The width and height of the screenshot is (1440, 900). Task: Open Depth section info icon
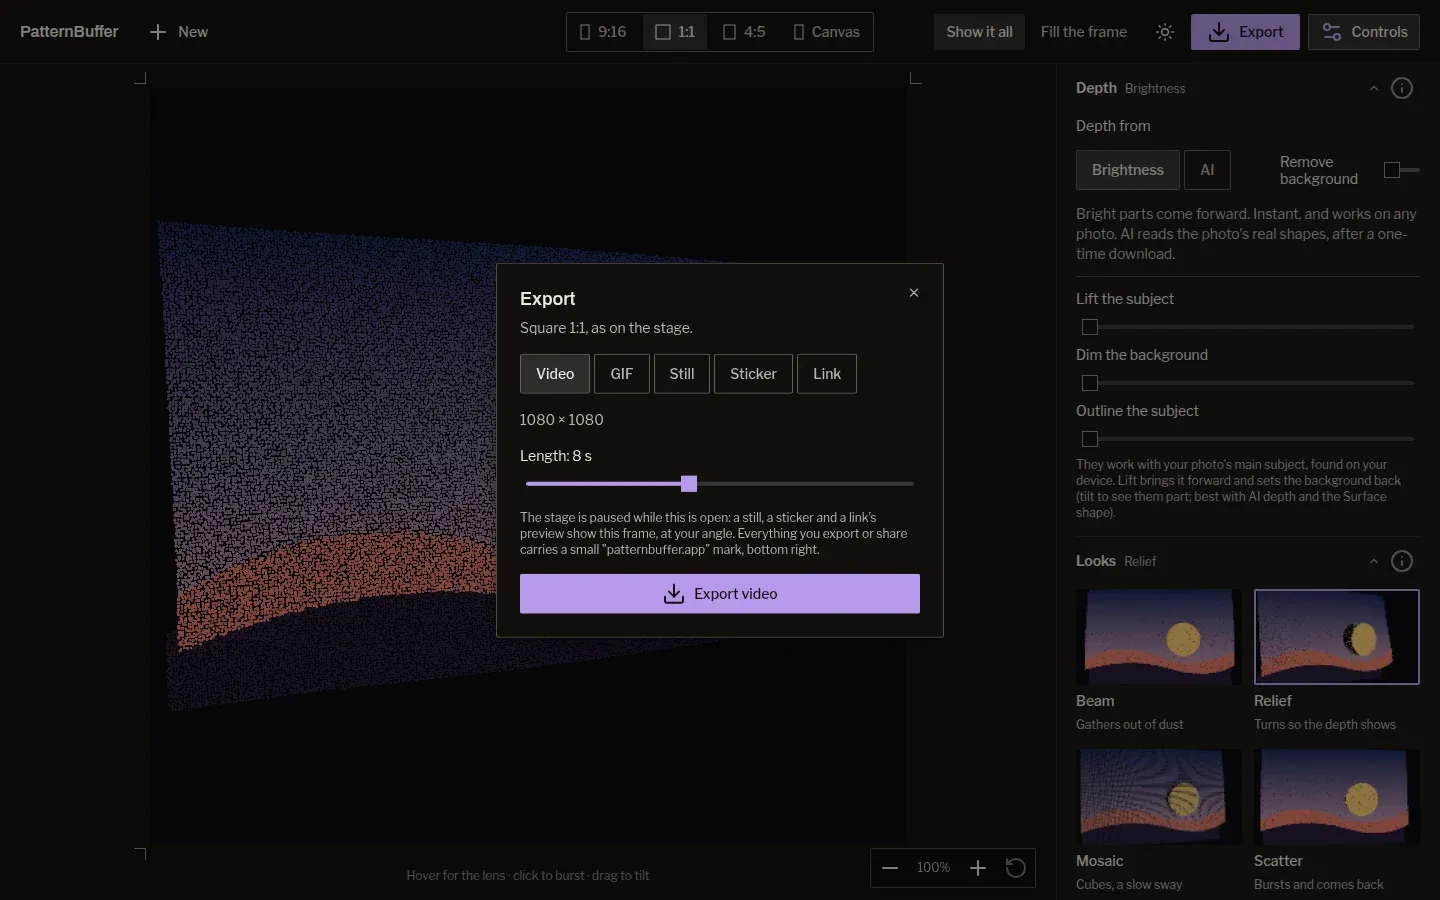coord(1402,88)
